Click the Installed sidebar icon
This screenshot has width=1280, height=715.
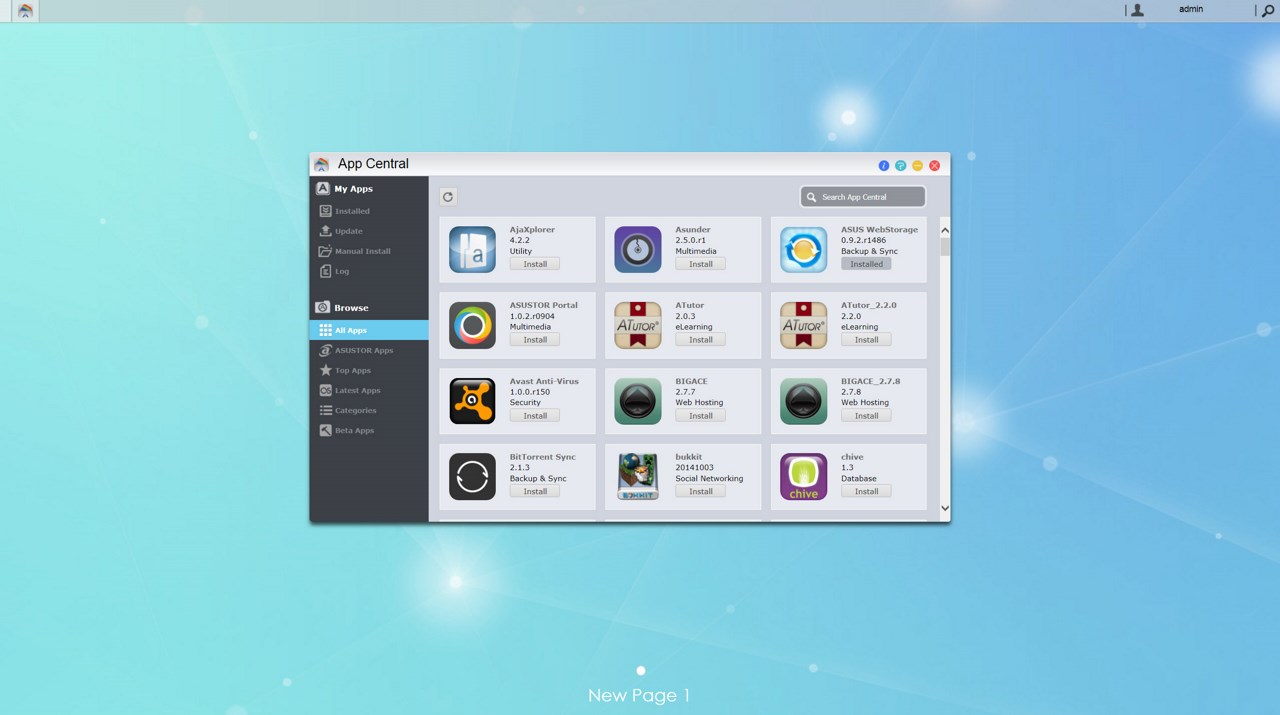pyautogui.click(x=325, y=211)
